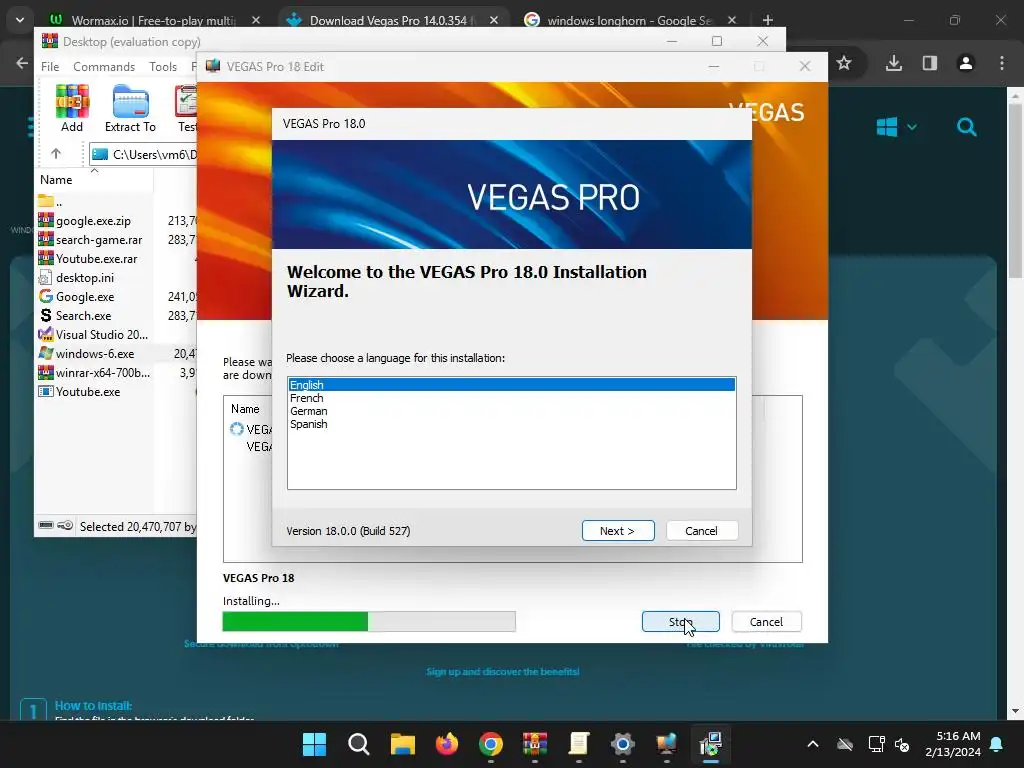
Task: Open the Tools menu in WinRAR
Action: (163, 67)
